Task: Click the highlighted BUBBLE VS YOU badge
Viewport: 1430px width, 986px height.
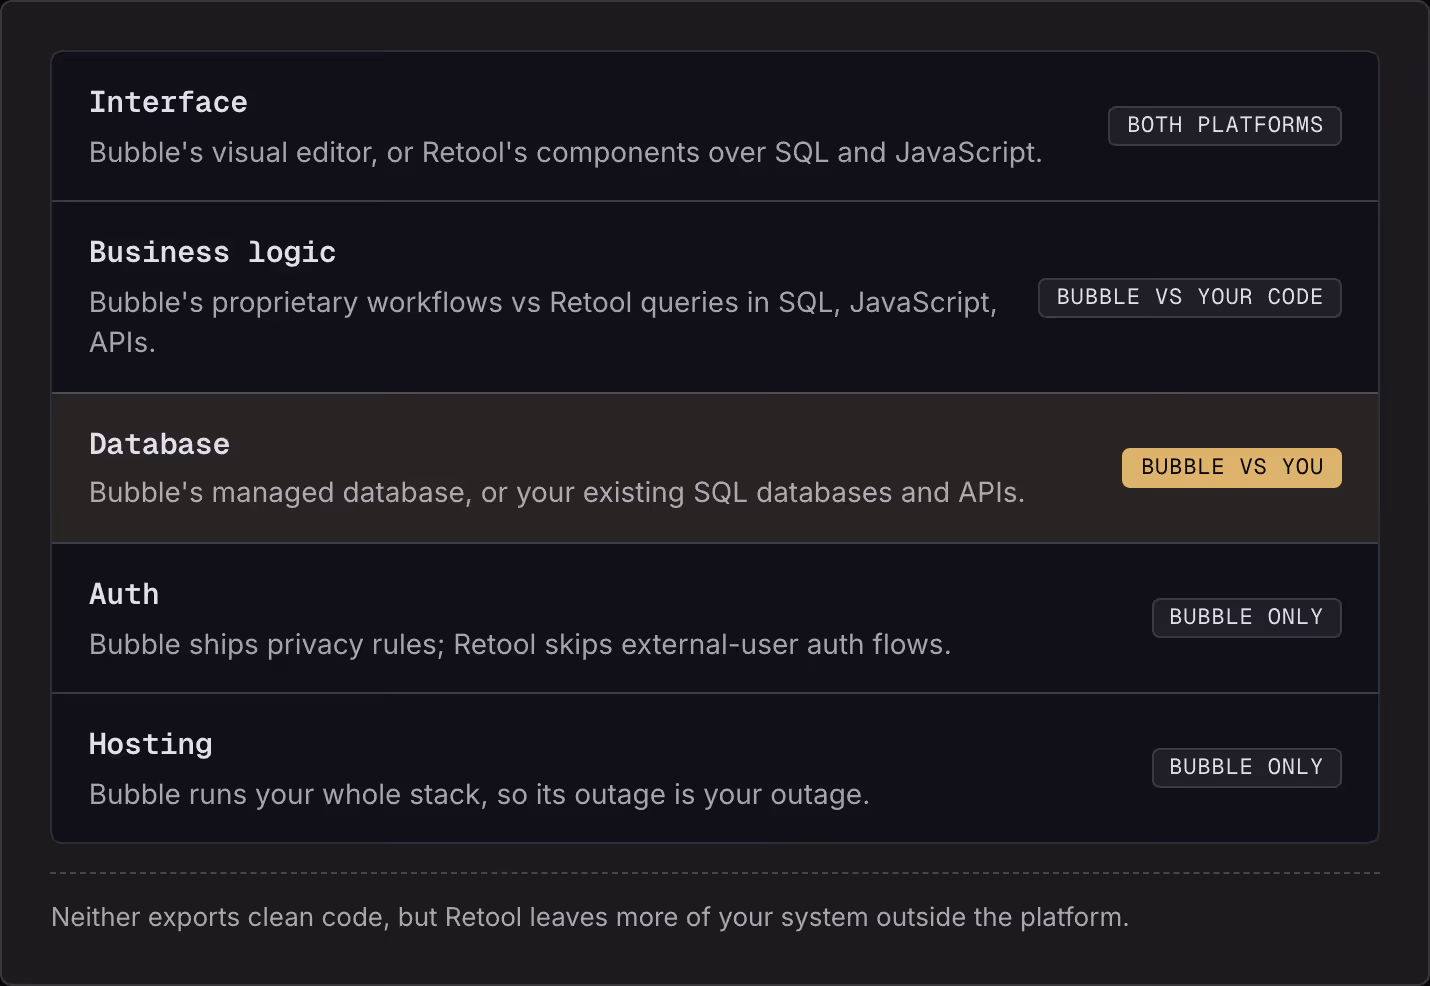Action: point(1231,468)
